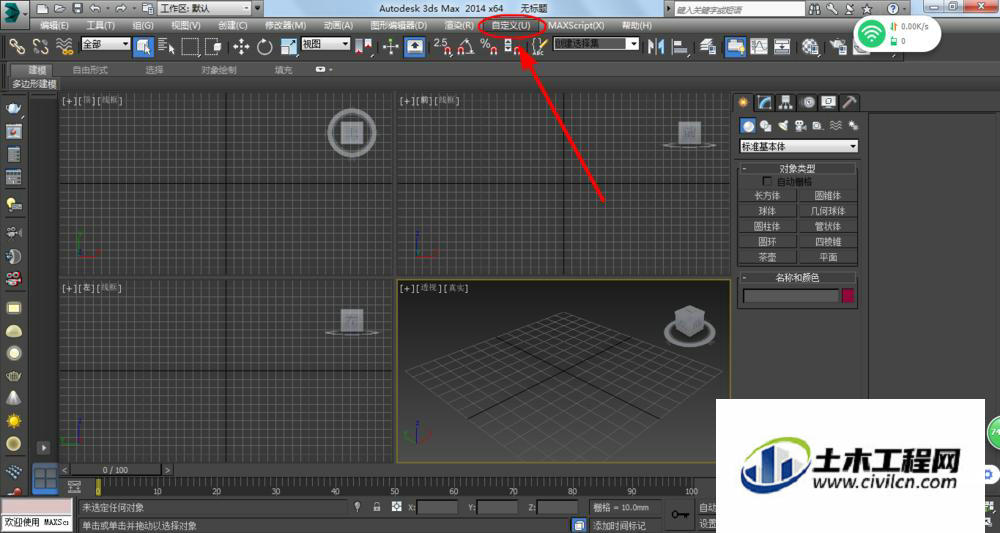Open Render Setup teapot icon

(838, 47)
